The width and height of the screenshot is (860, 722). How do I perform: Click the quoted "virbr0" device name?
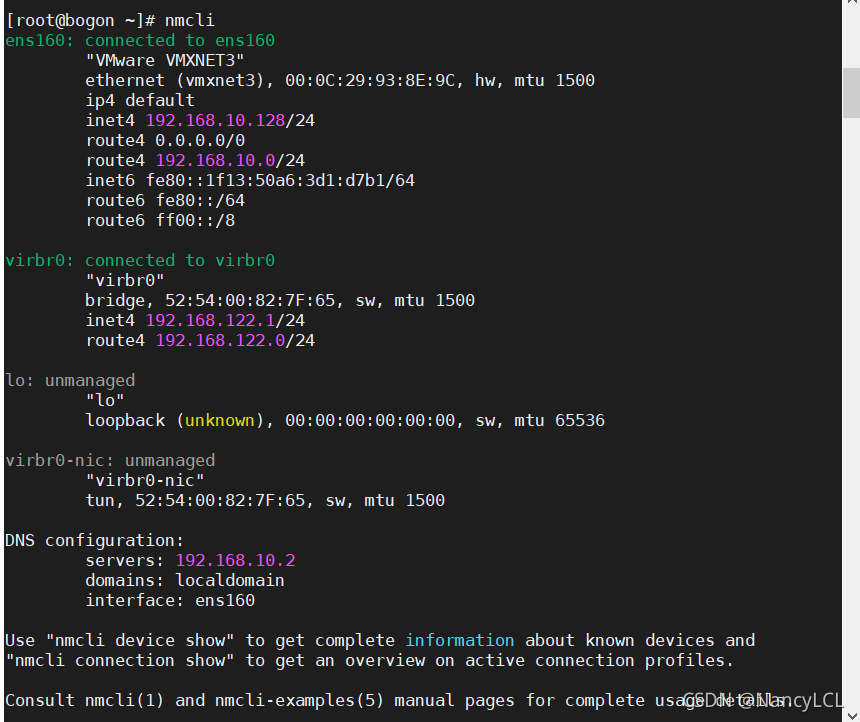coord(125,281)
